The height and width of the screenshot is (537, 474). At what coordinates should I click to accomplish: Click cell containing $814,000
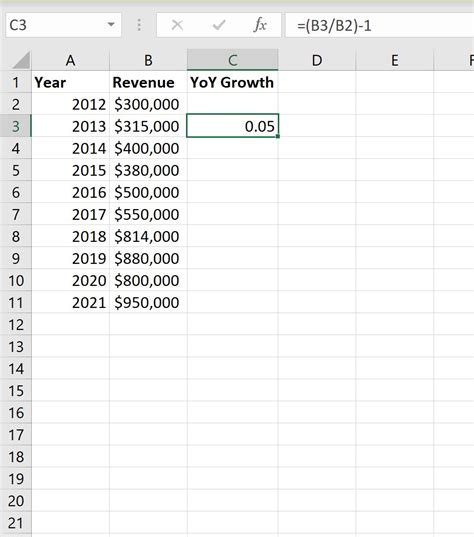[148, 236]
